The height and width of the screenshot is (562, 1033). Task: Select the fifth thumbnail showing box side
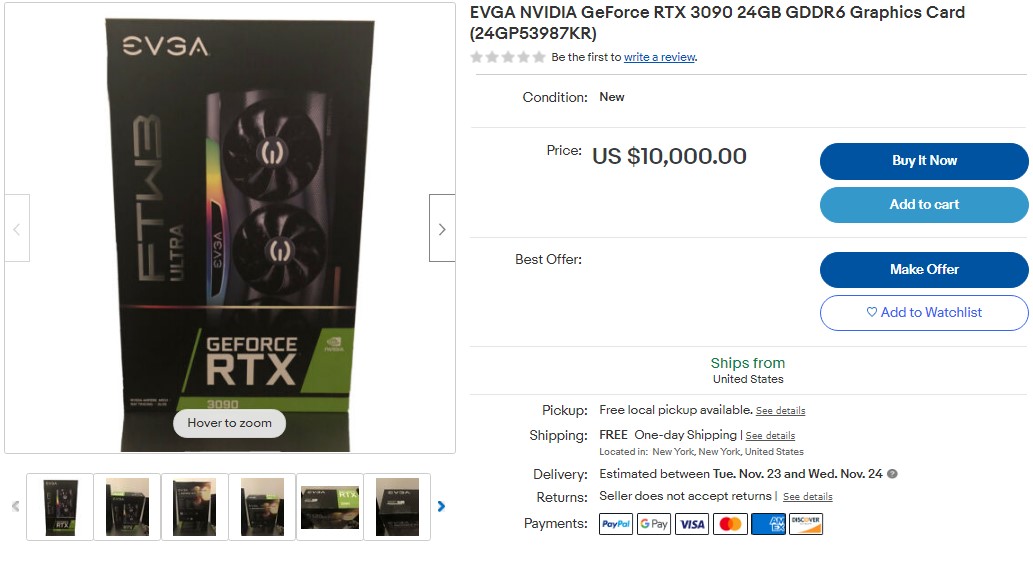tap(330, 507)
